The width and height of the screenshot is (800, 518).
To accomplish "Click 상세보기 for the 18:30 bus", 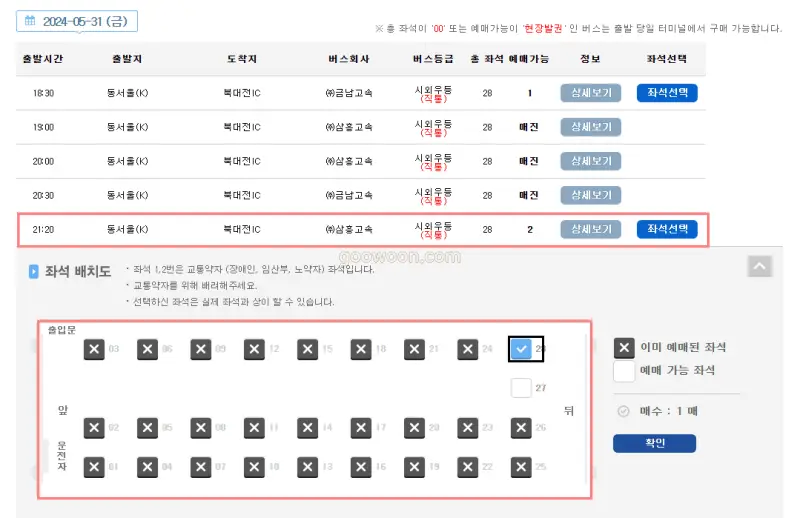I will pos(591,93).
